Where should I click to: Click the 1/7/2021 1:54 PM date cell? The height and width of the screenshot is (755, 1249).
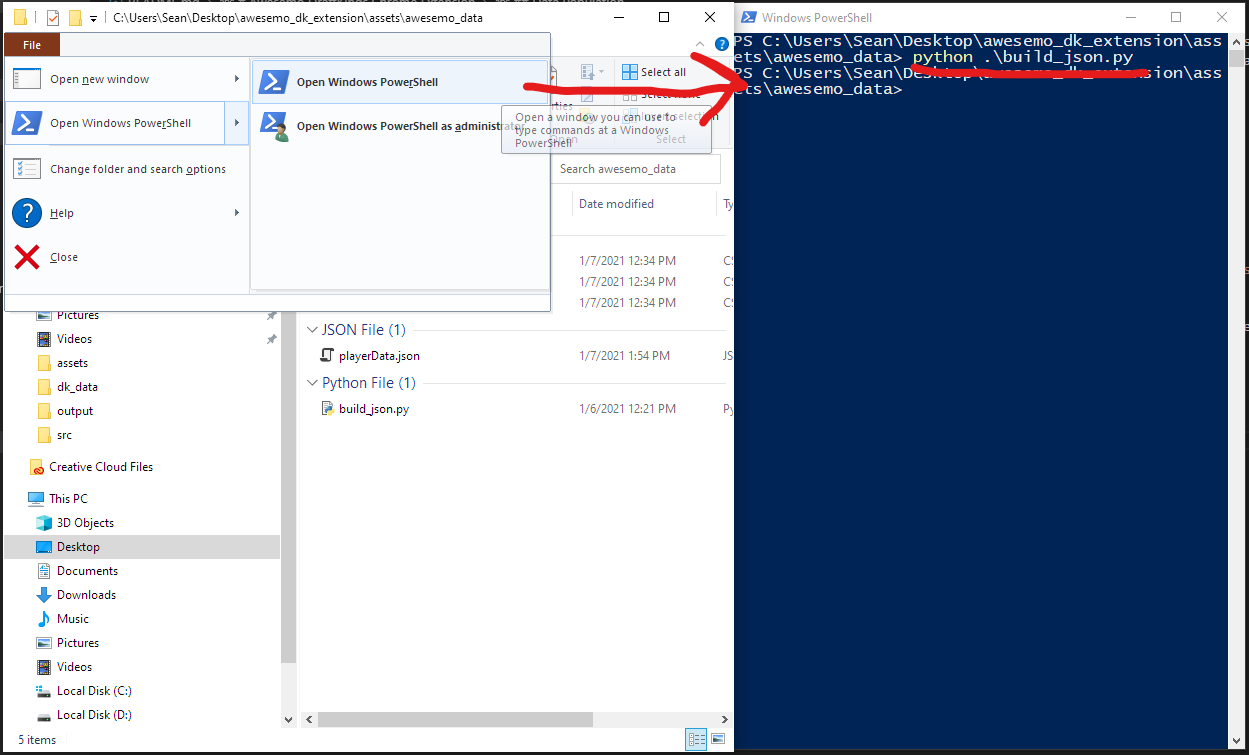point(624,356)
